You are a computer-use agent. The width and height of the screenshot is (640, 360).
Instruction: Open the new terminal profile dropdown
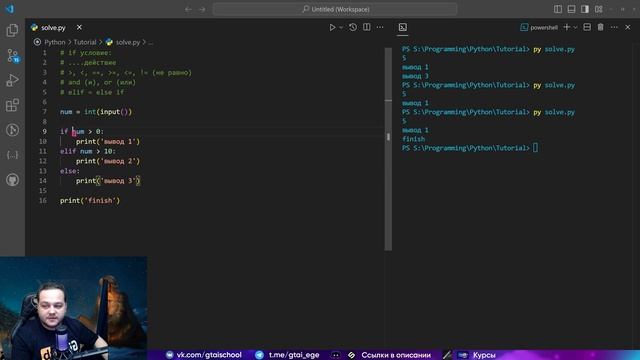(575, 27)
